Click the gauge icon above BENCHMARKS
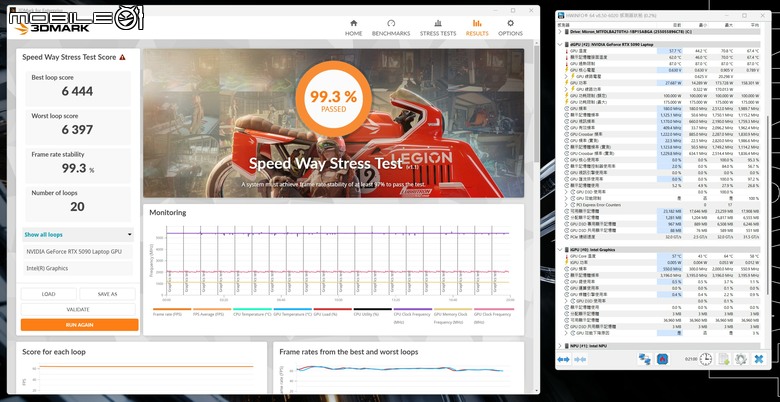This screenshot has height=402, width=780. [391, 23]
